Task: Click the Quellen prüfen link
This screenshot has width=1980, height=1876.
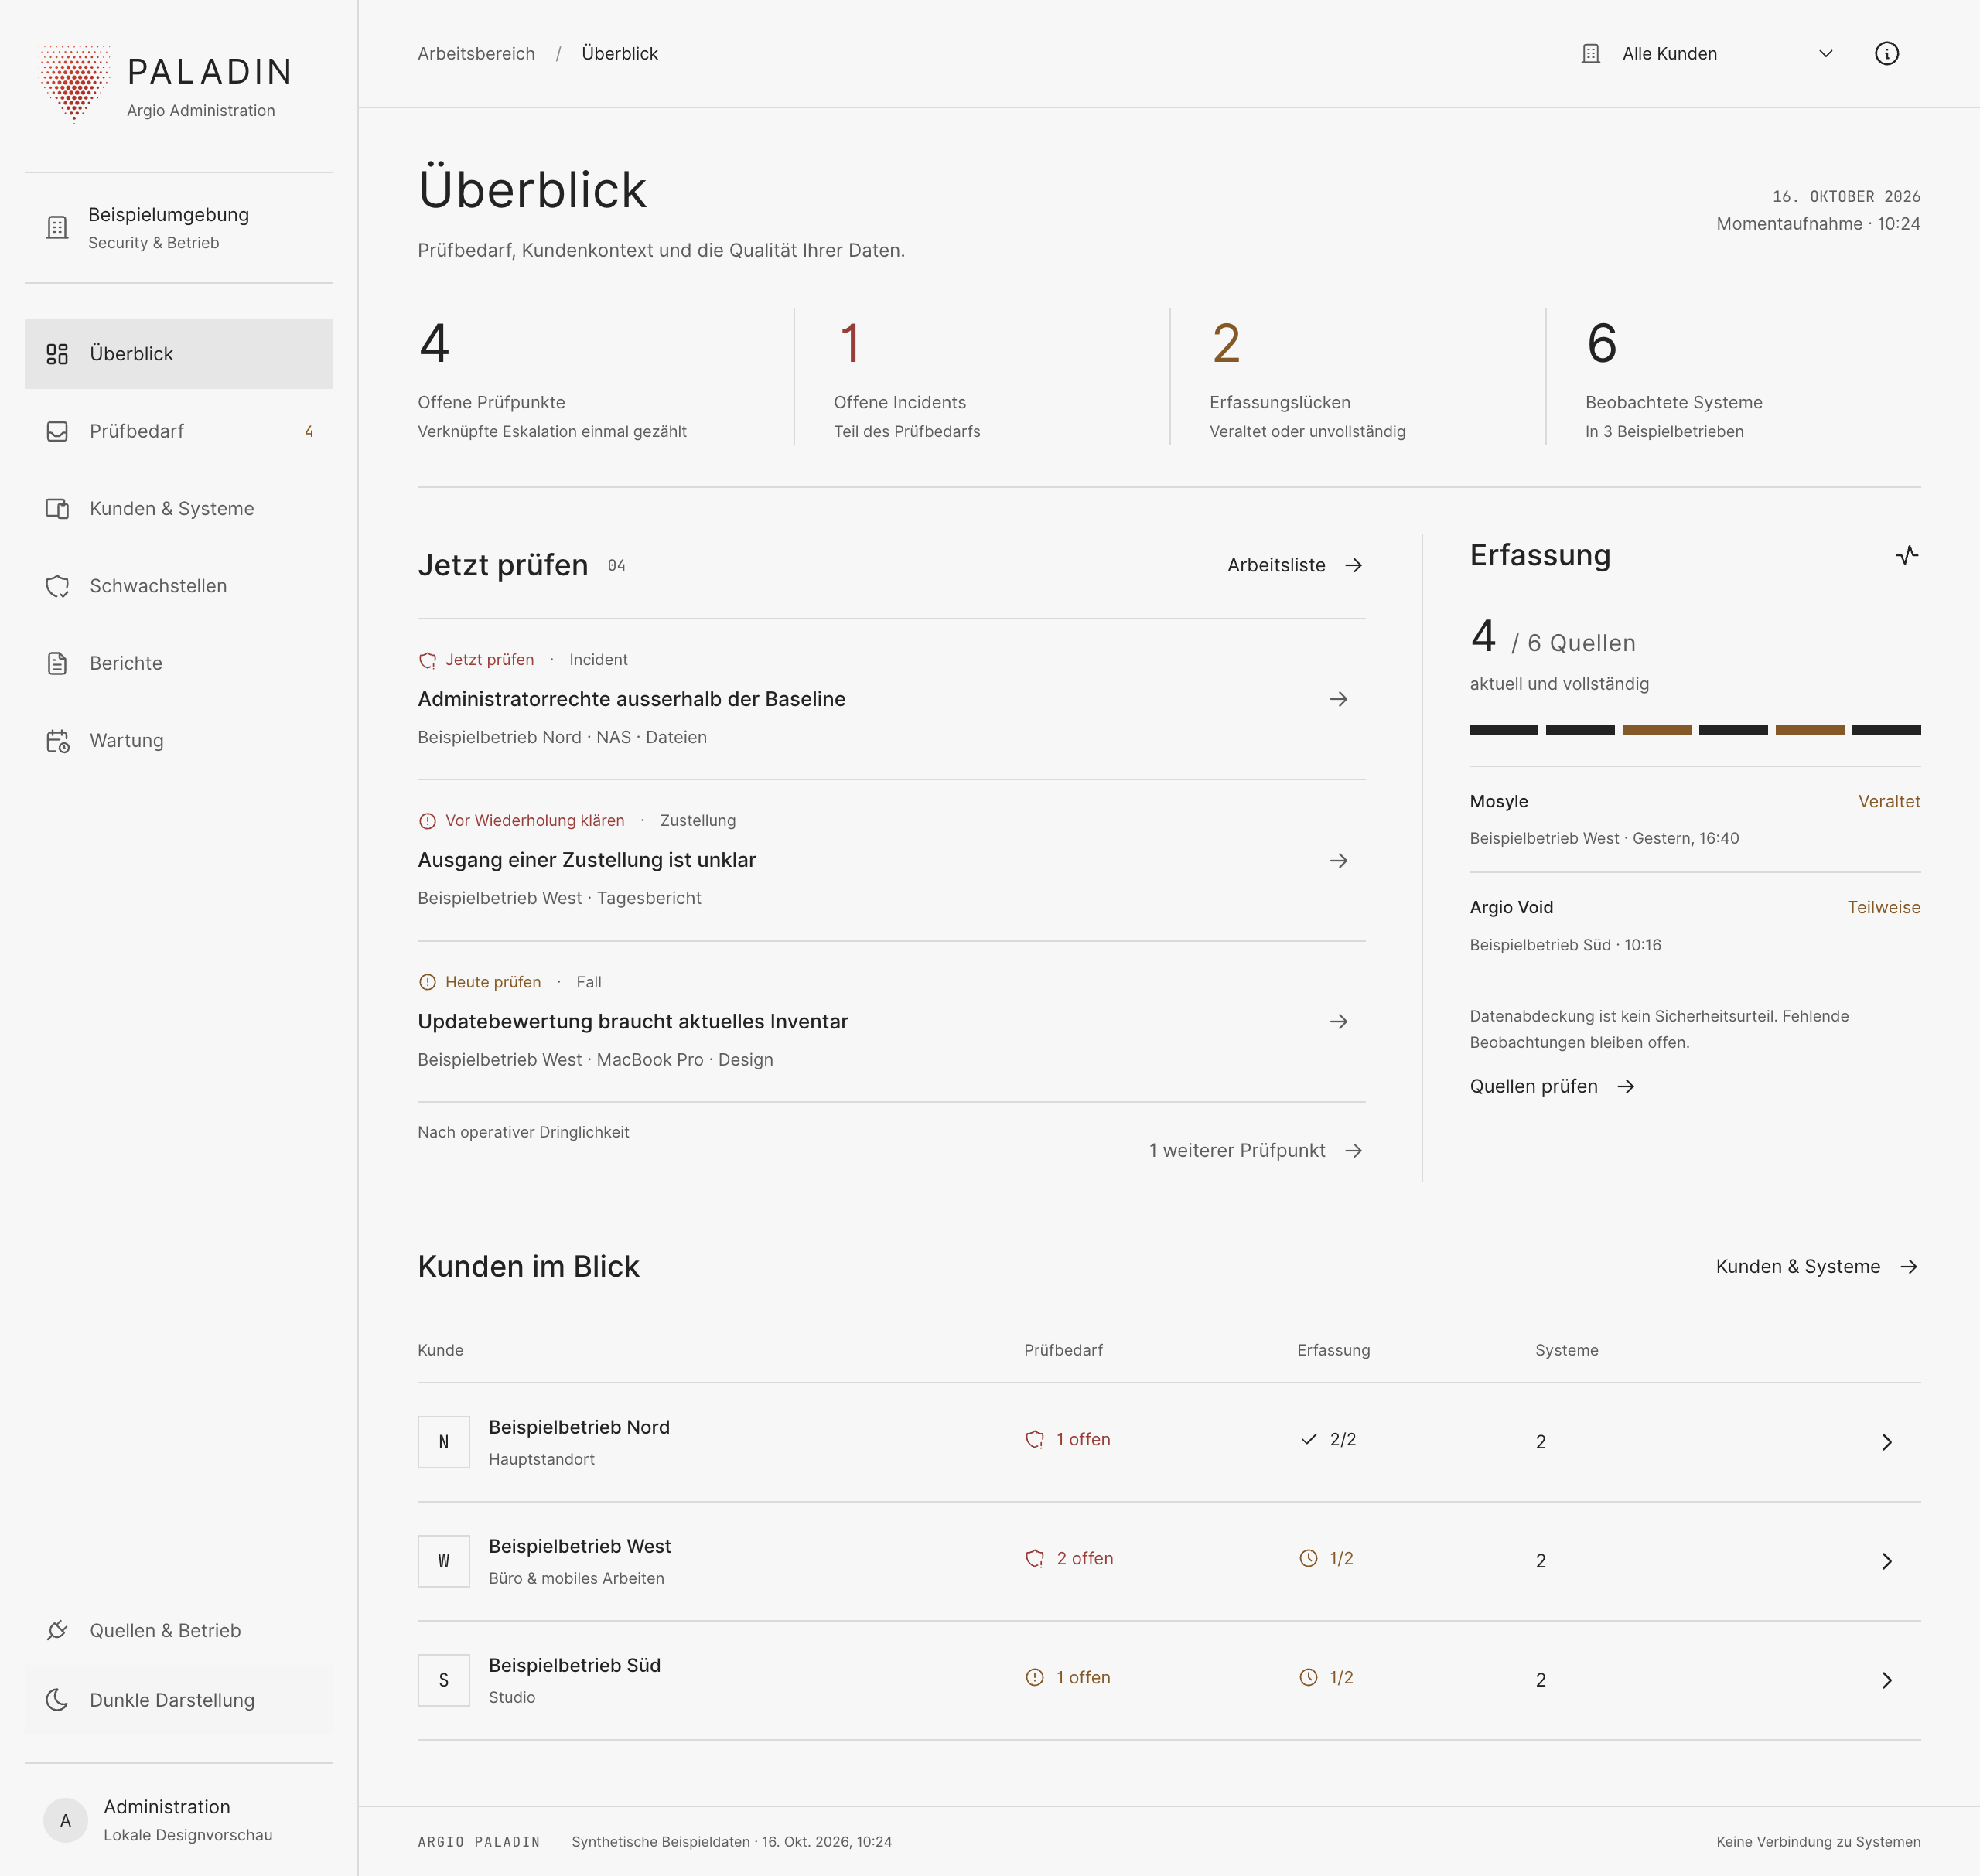Action: click(1552, 1086)
